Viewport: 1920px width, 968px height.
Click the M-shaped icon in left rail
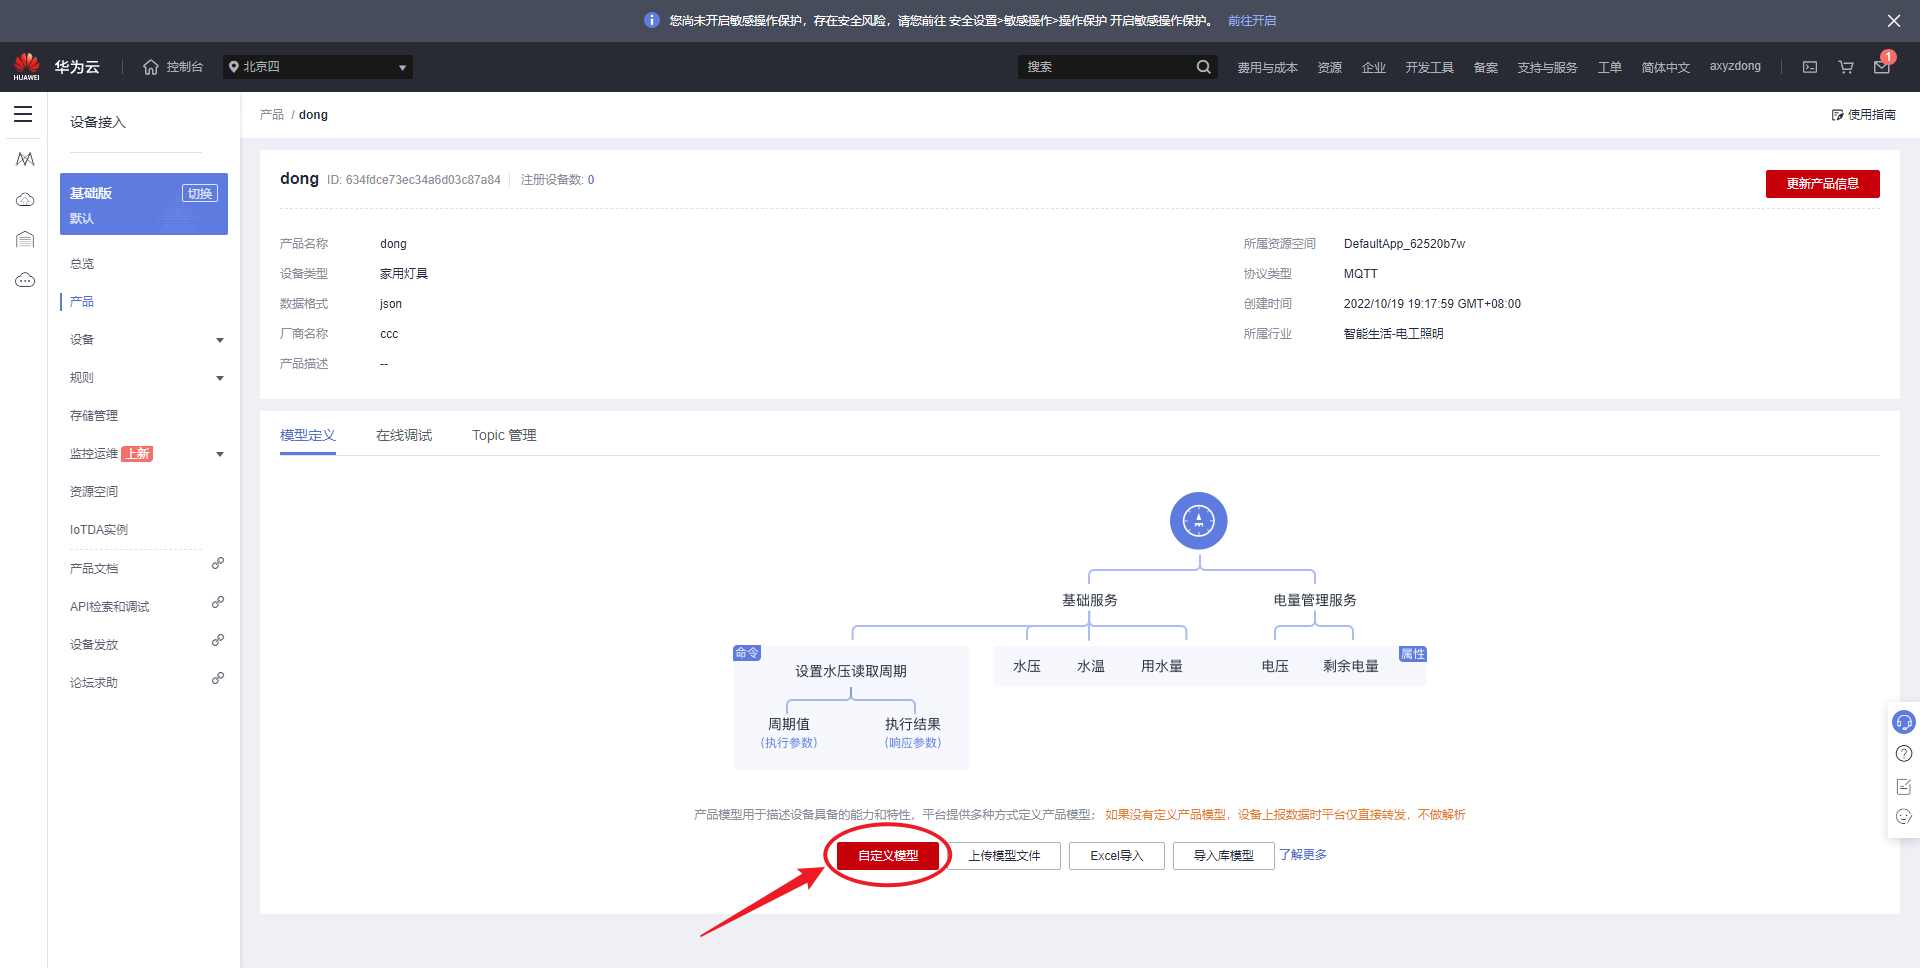(x=25, y=159)
